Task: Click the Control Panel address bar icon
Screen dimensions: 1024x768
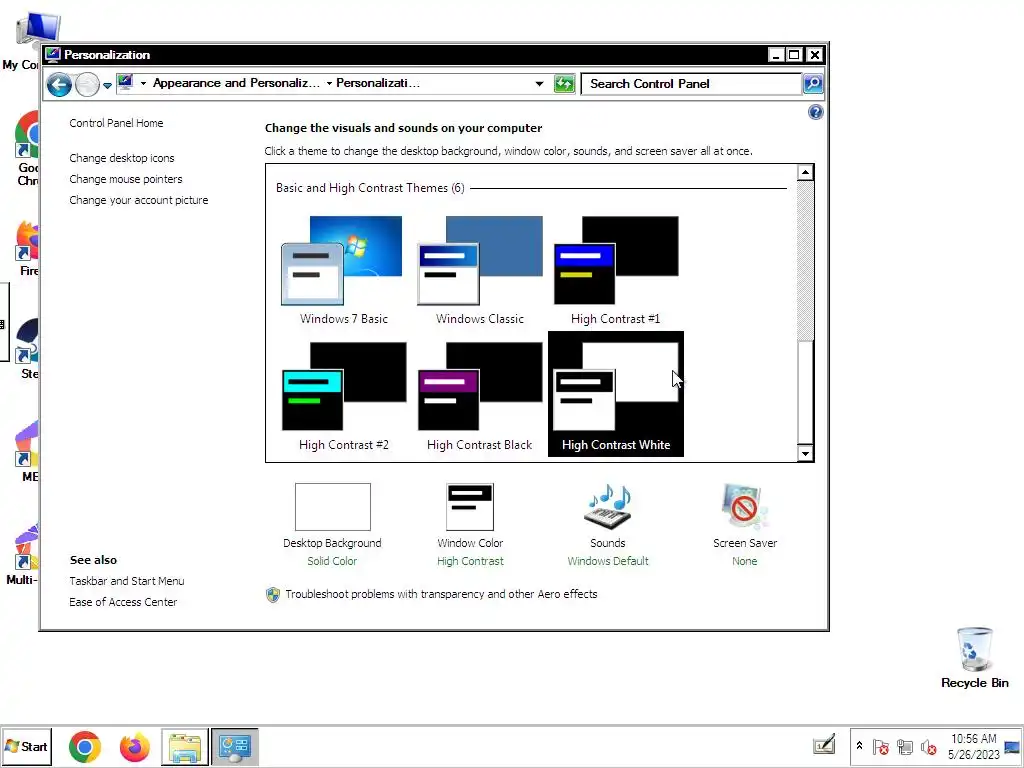Action: (x=125, y=83)
